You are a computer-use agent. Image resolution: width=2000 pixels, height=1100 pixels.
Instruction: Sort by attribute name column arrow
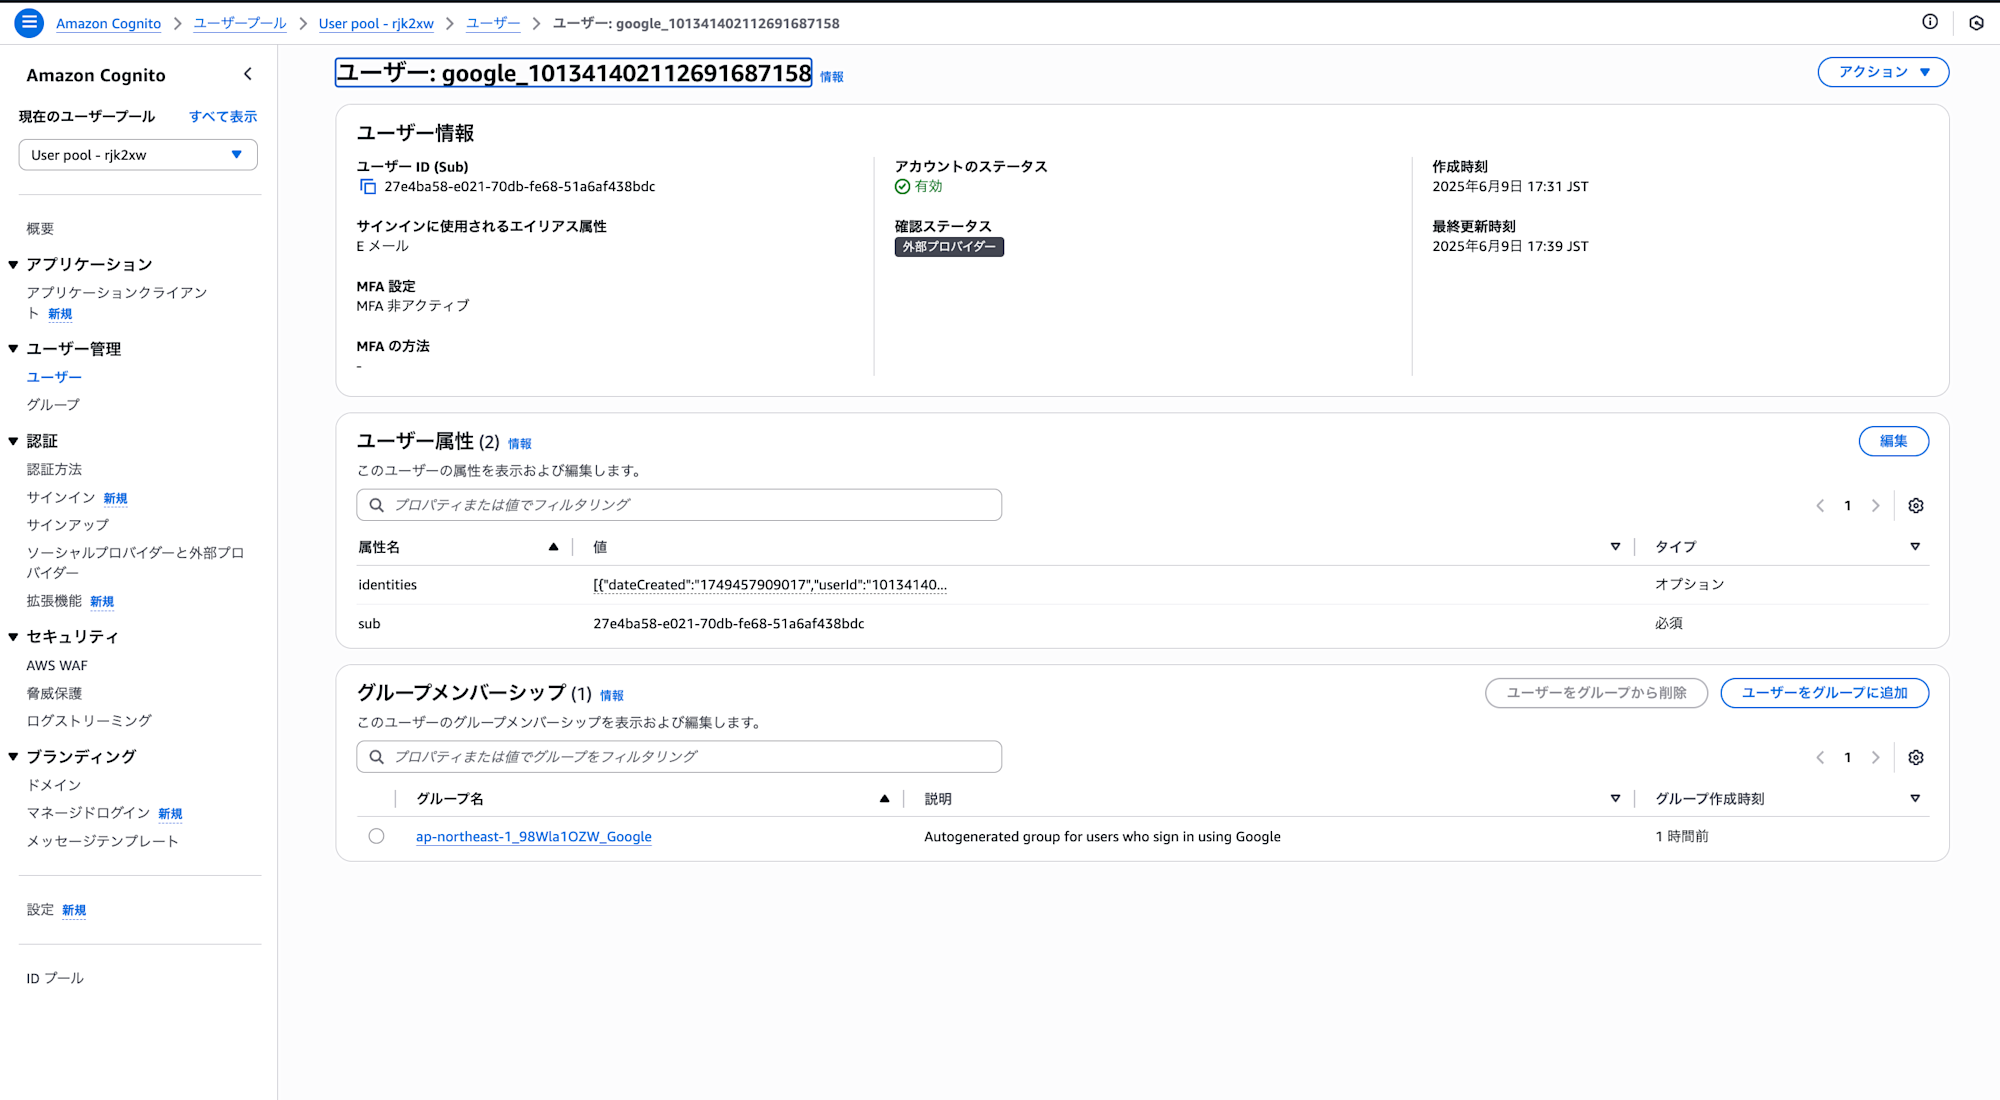pyautogui.click(x=553, y=547)
